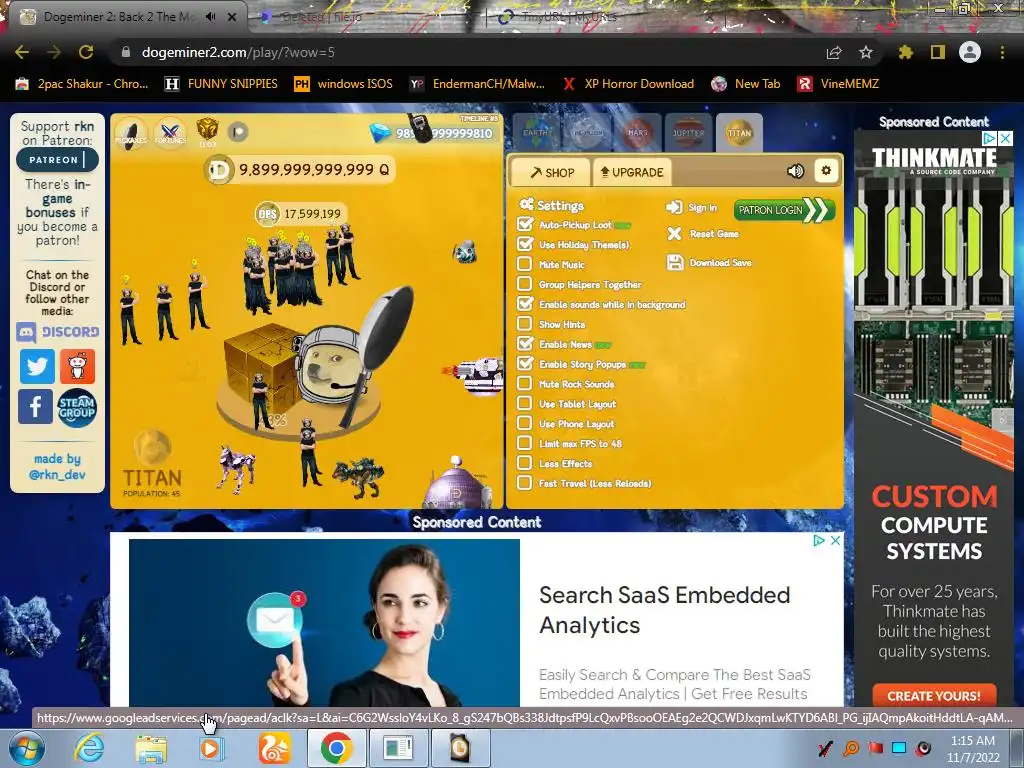The image size is (1024, 768).
Task: Open the Steam Group icon
Action: (x=76, y=408)
